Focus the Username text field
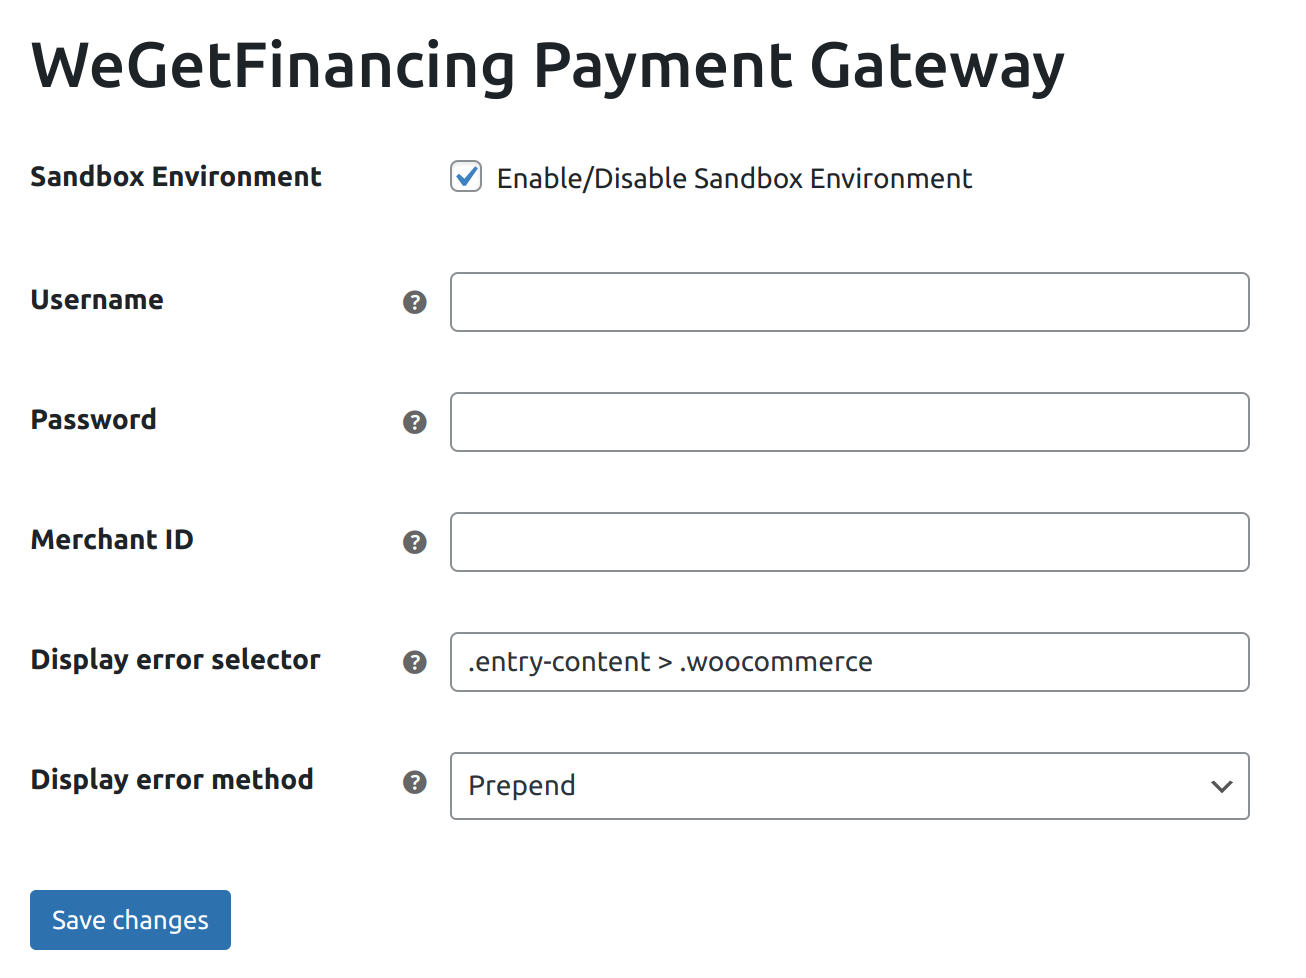The image size is (1306, 978). tap(850, 302)
